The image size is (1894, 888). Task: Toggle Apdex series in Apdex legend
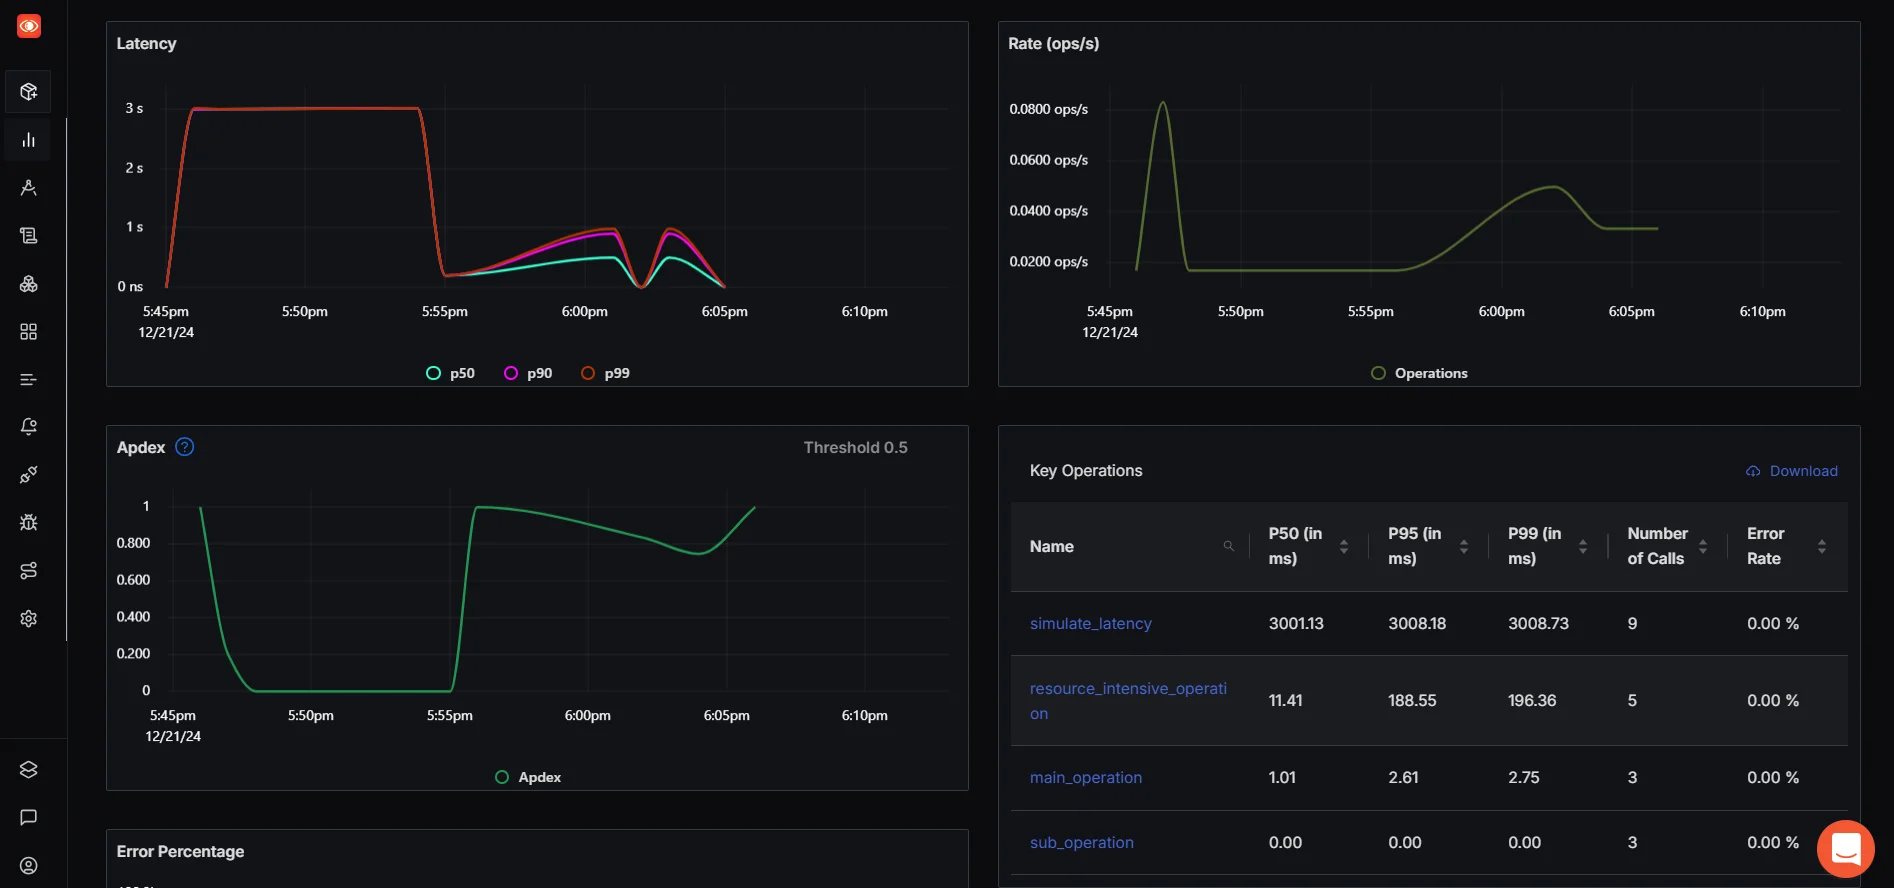(x=528, y=777)
